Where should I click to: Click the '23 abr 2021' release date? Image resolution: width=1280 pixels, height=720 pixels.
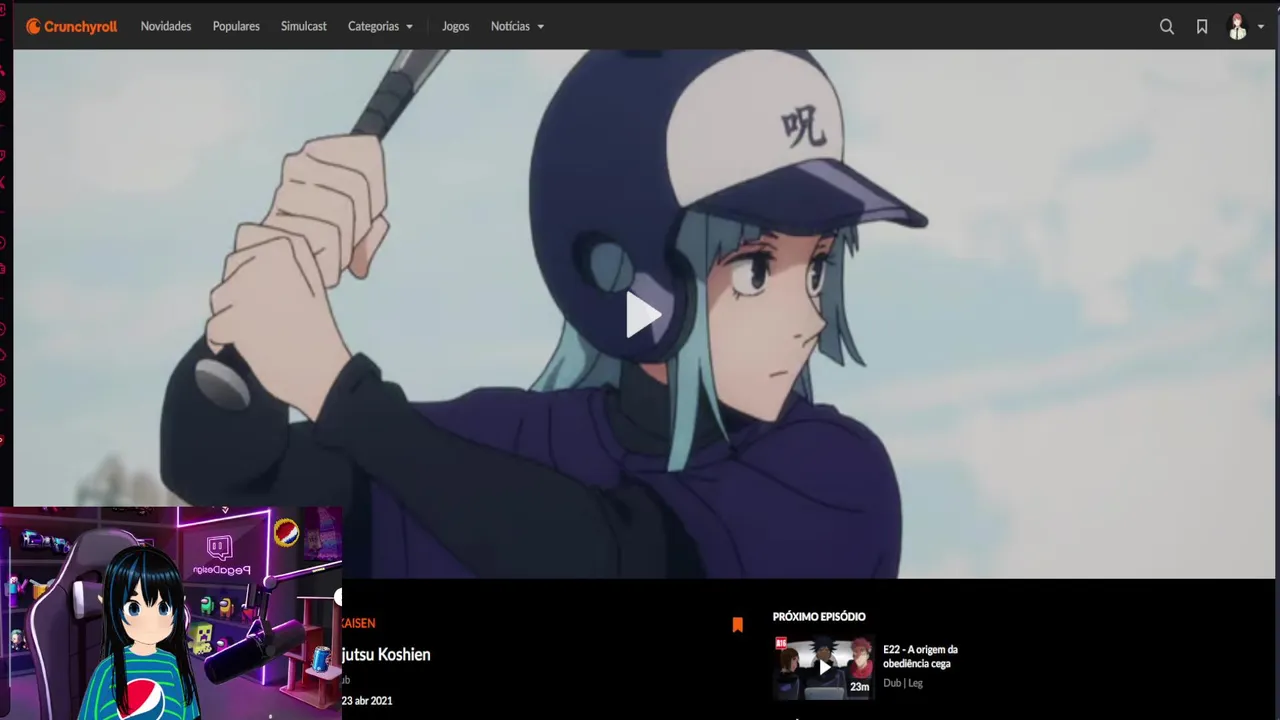(367, 701)
